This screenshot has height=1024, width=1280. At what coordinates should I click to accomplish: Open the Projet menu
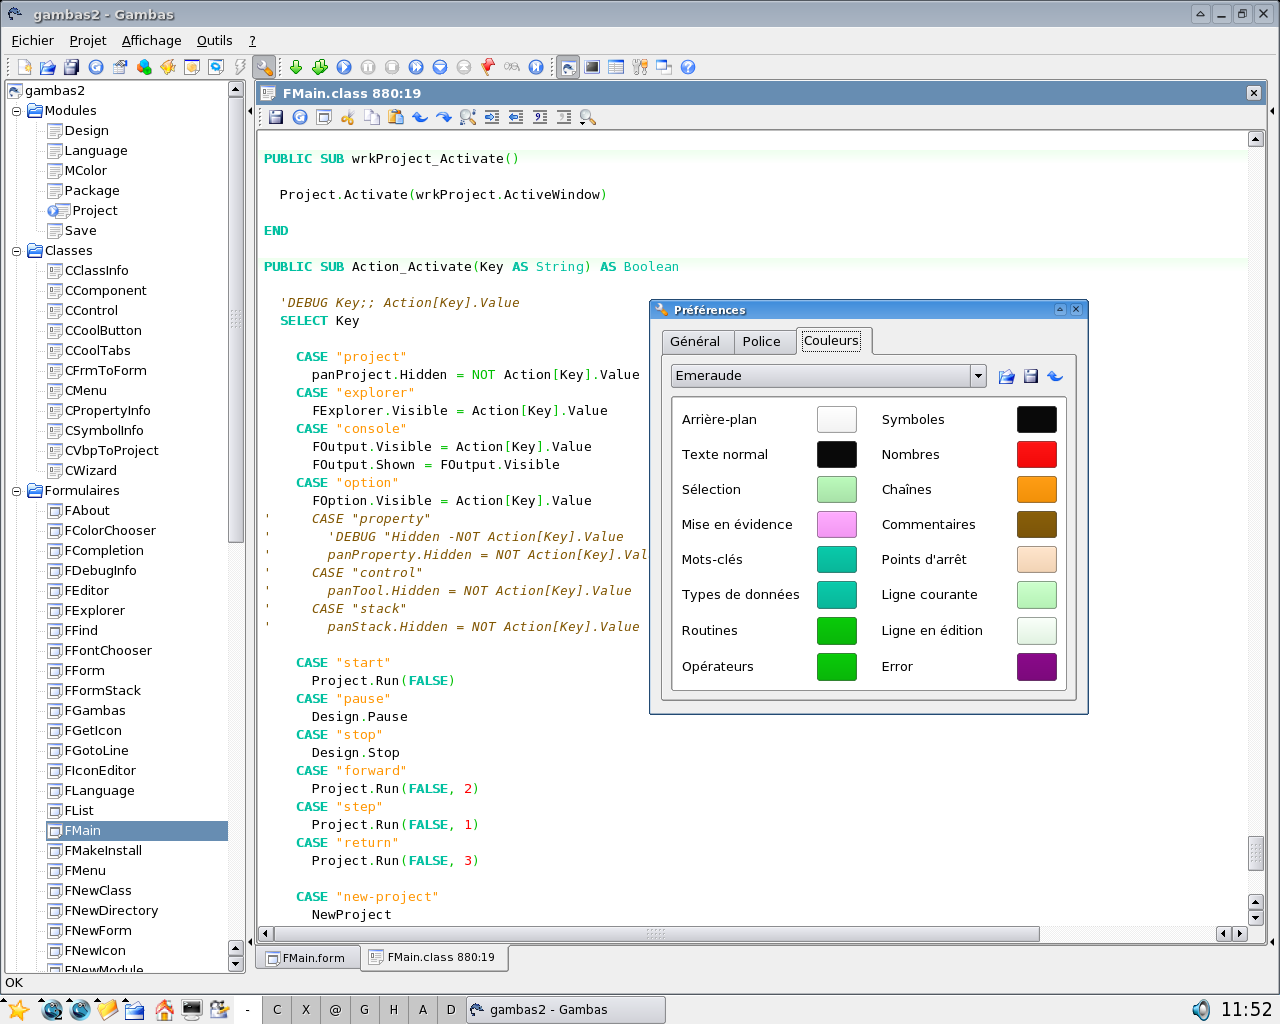88,40
